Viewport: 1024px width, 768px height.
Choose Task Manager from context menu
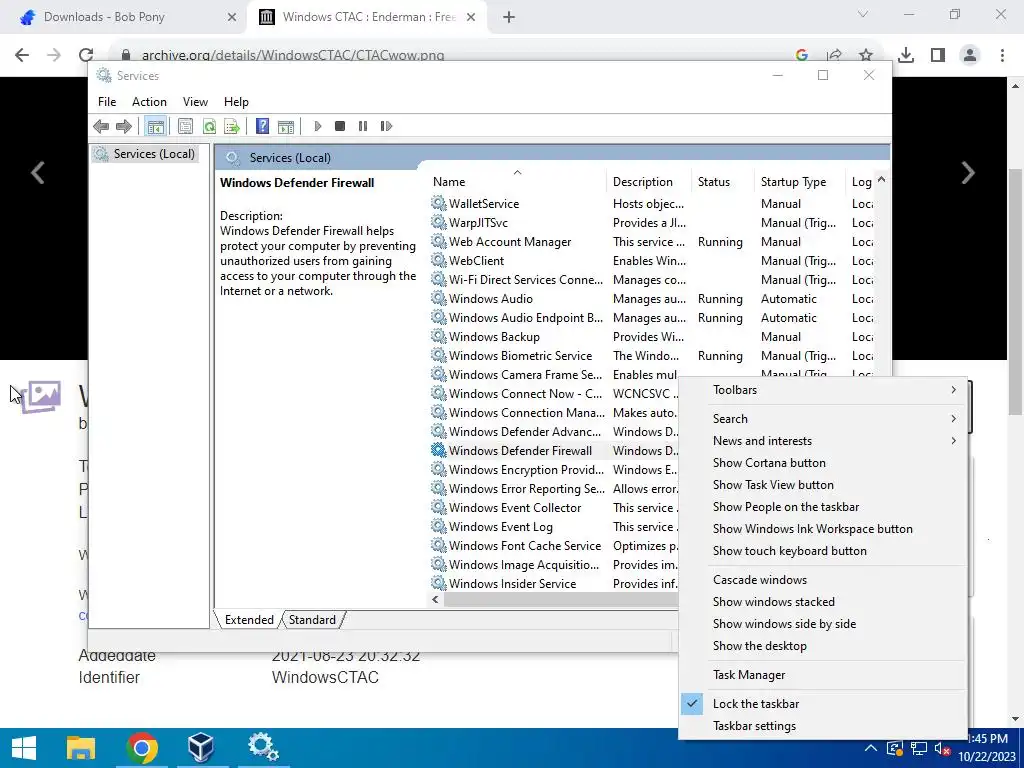823,675
